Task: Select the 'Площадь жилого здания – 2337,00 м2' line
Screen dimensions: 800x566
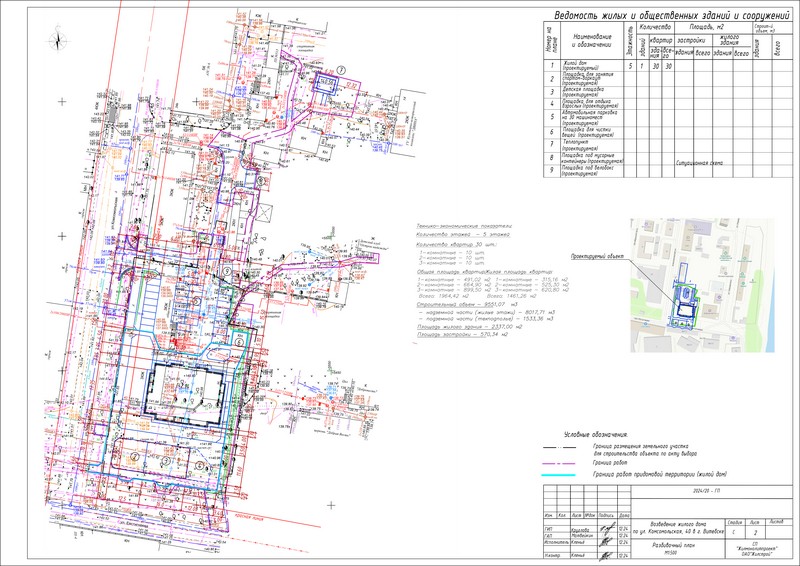Action: (469, 327)
